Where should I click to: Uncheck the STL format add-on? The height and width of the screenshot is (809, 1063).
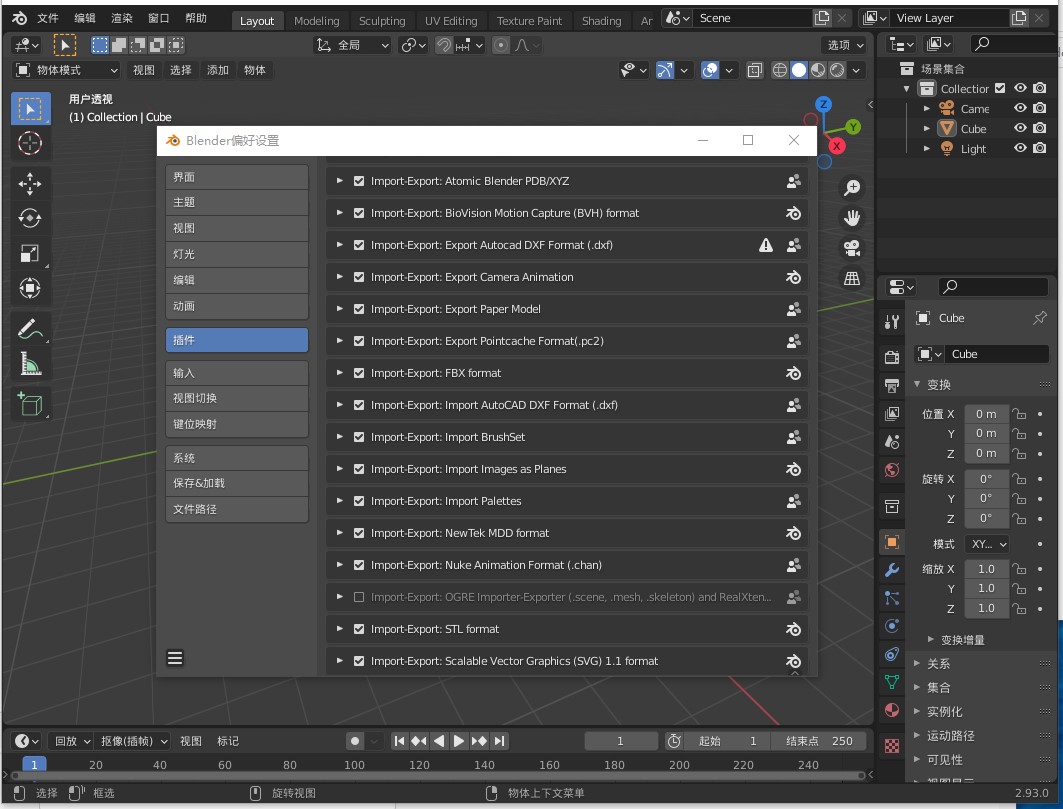[359, 629]
